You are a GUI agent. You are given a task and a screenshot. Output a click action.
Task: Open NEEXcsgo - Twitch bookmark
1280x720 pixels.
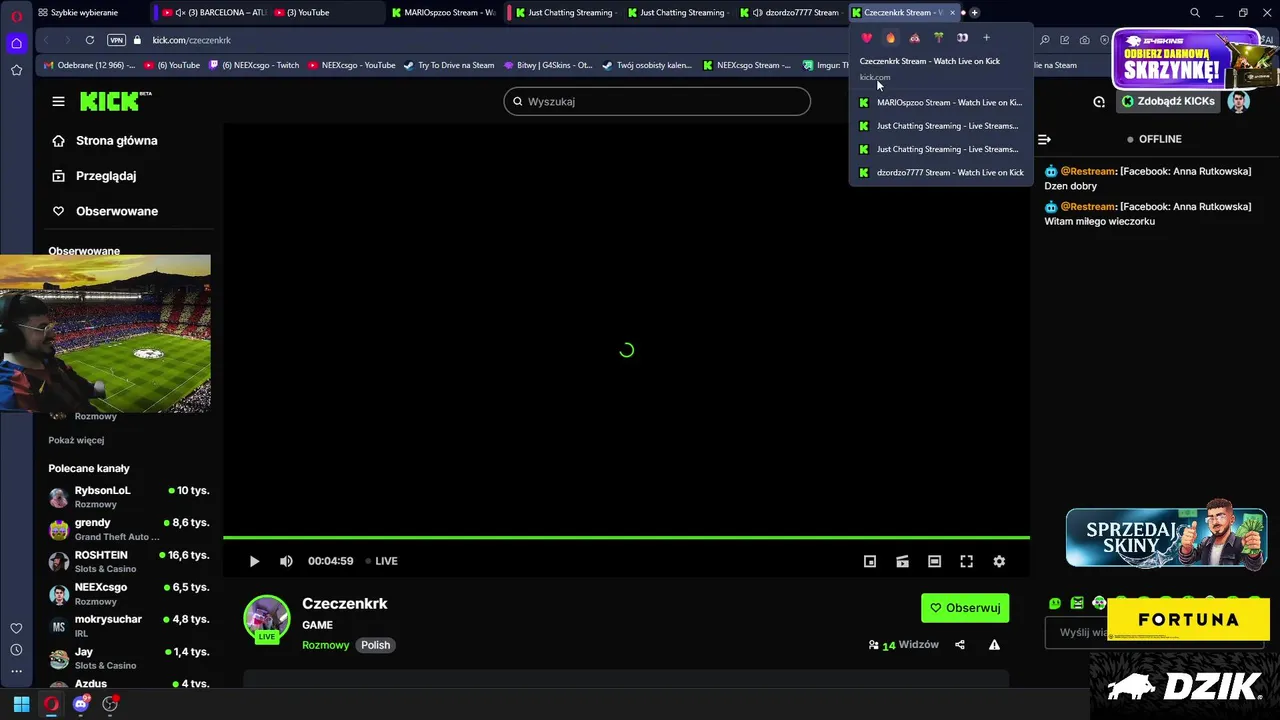(x=255, y=65)
